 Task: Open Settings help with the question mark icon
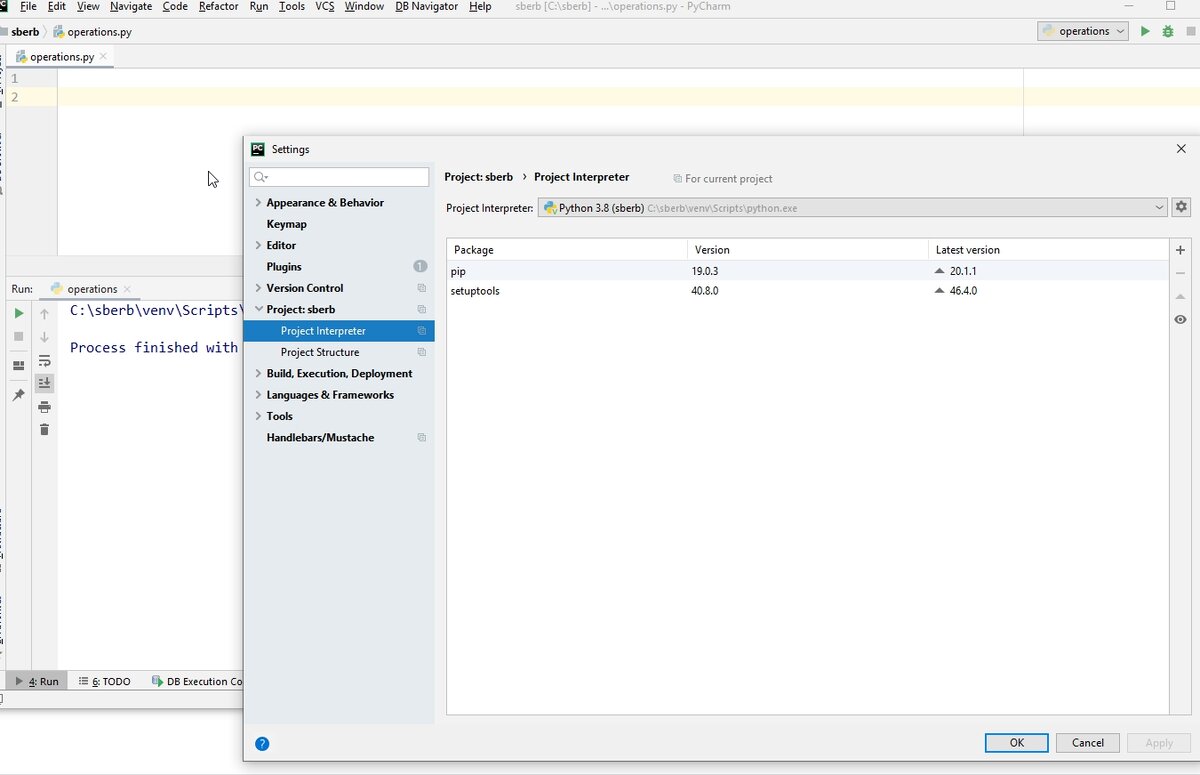tap(262, 744)
